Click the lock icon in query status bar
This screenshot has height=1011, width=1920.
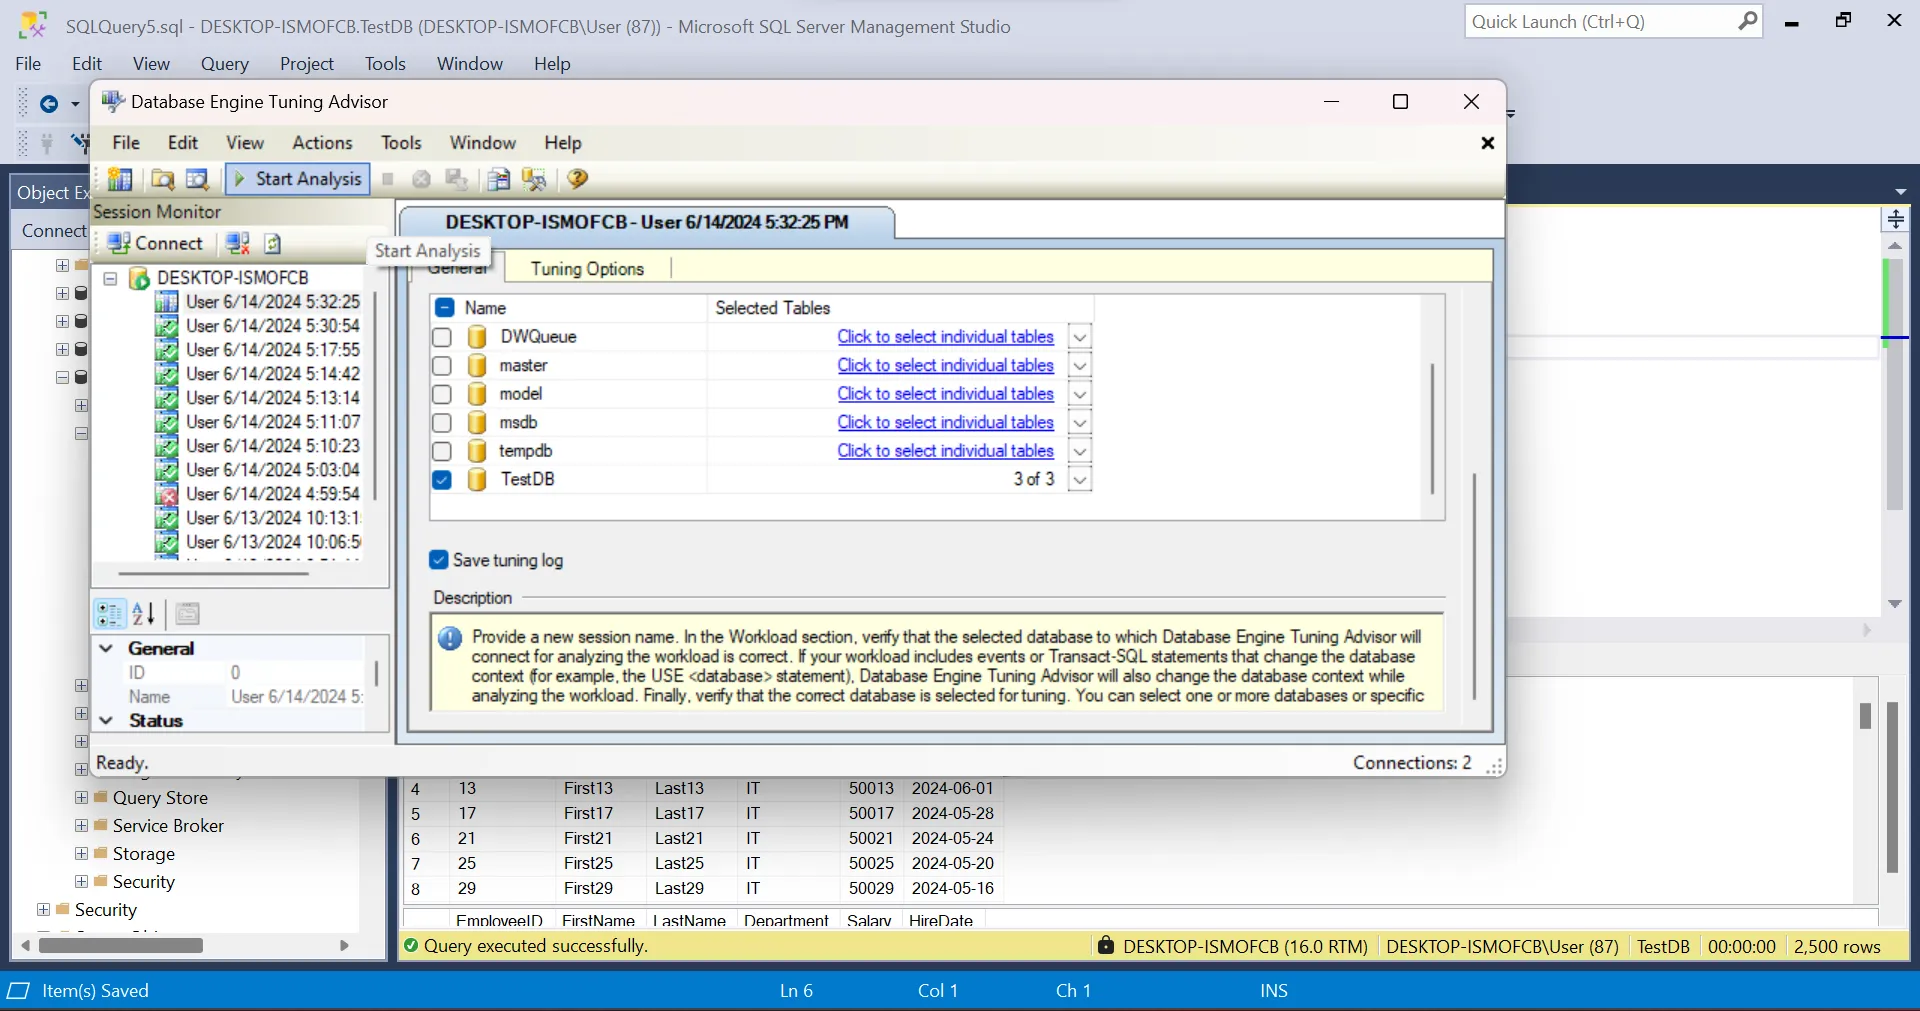[x=1105, y=945]
